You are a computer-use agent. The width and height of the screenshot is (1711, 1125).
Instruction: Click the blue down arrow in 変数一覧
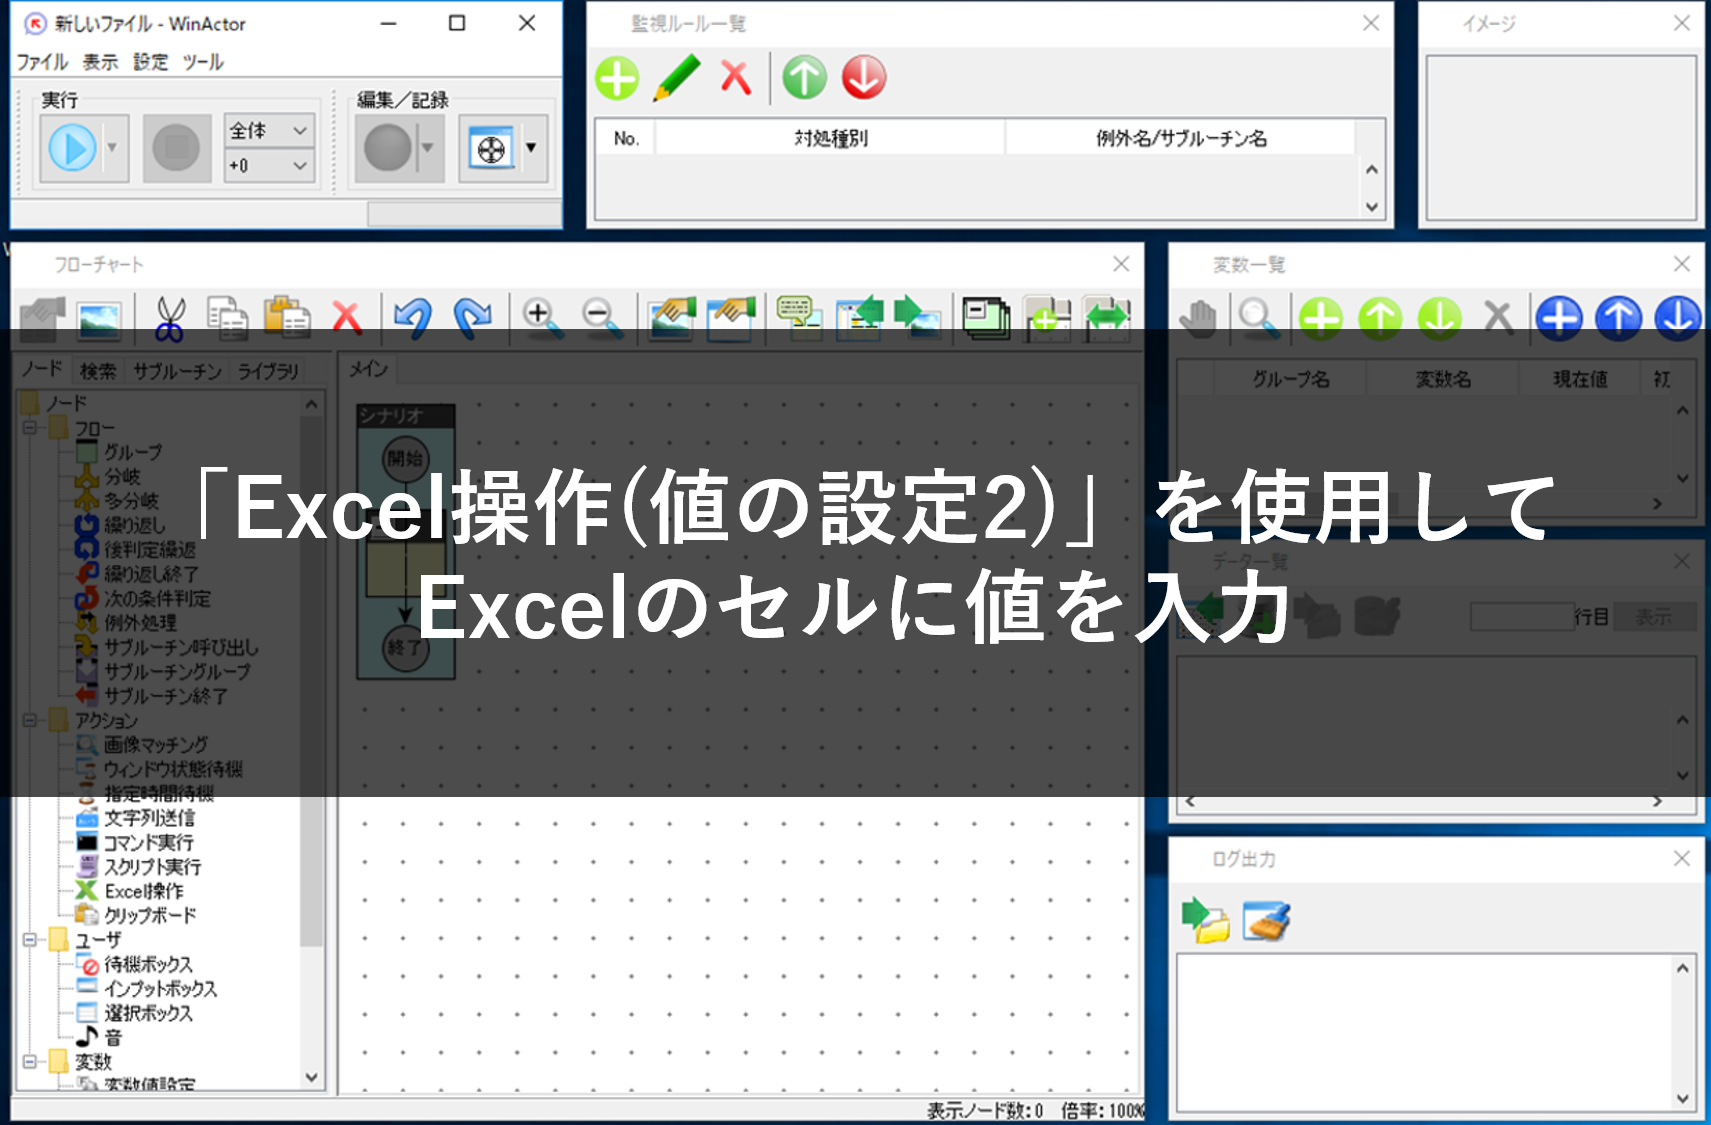[x=1678, y=318]
